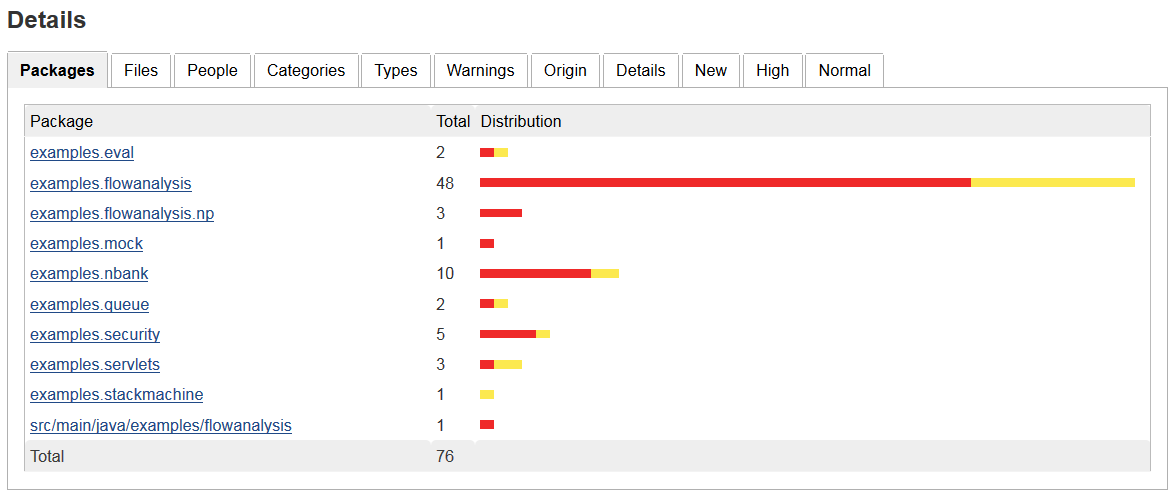
Task: Switch to the Files tab
Action: [x=141, y=70]
